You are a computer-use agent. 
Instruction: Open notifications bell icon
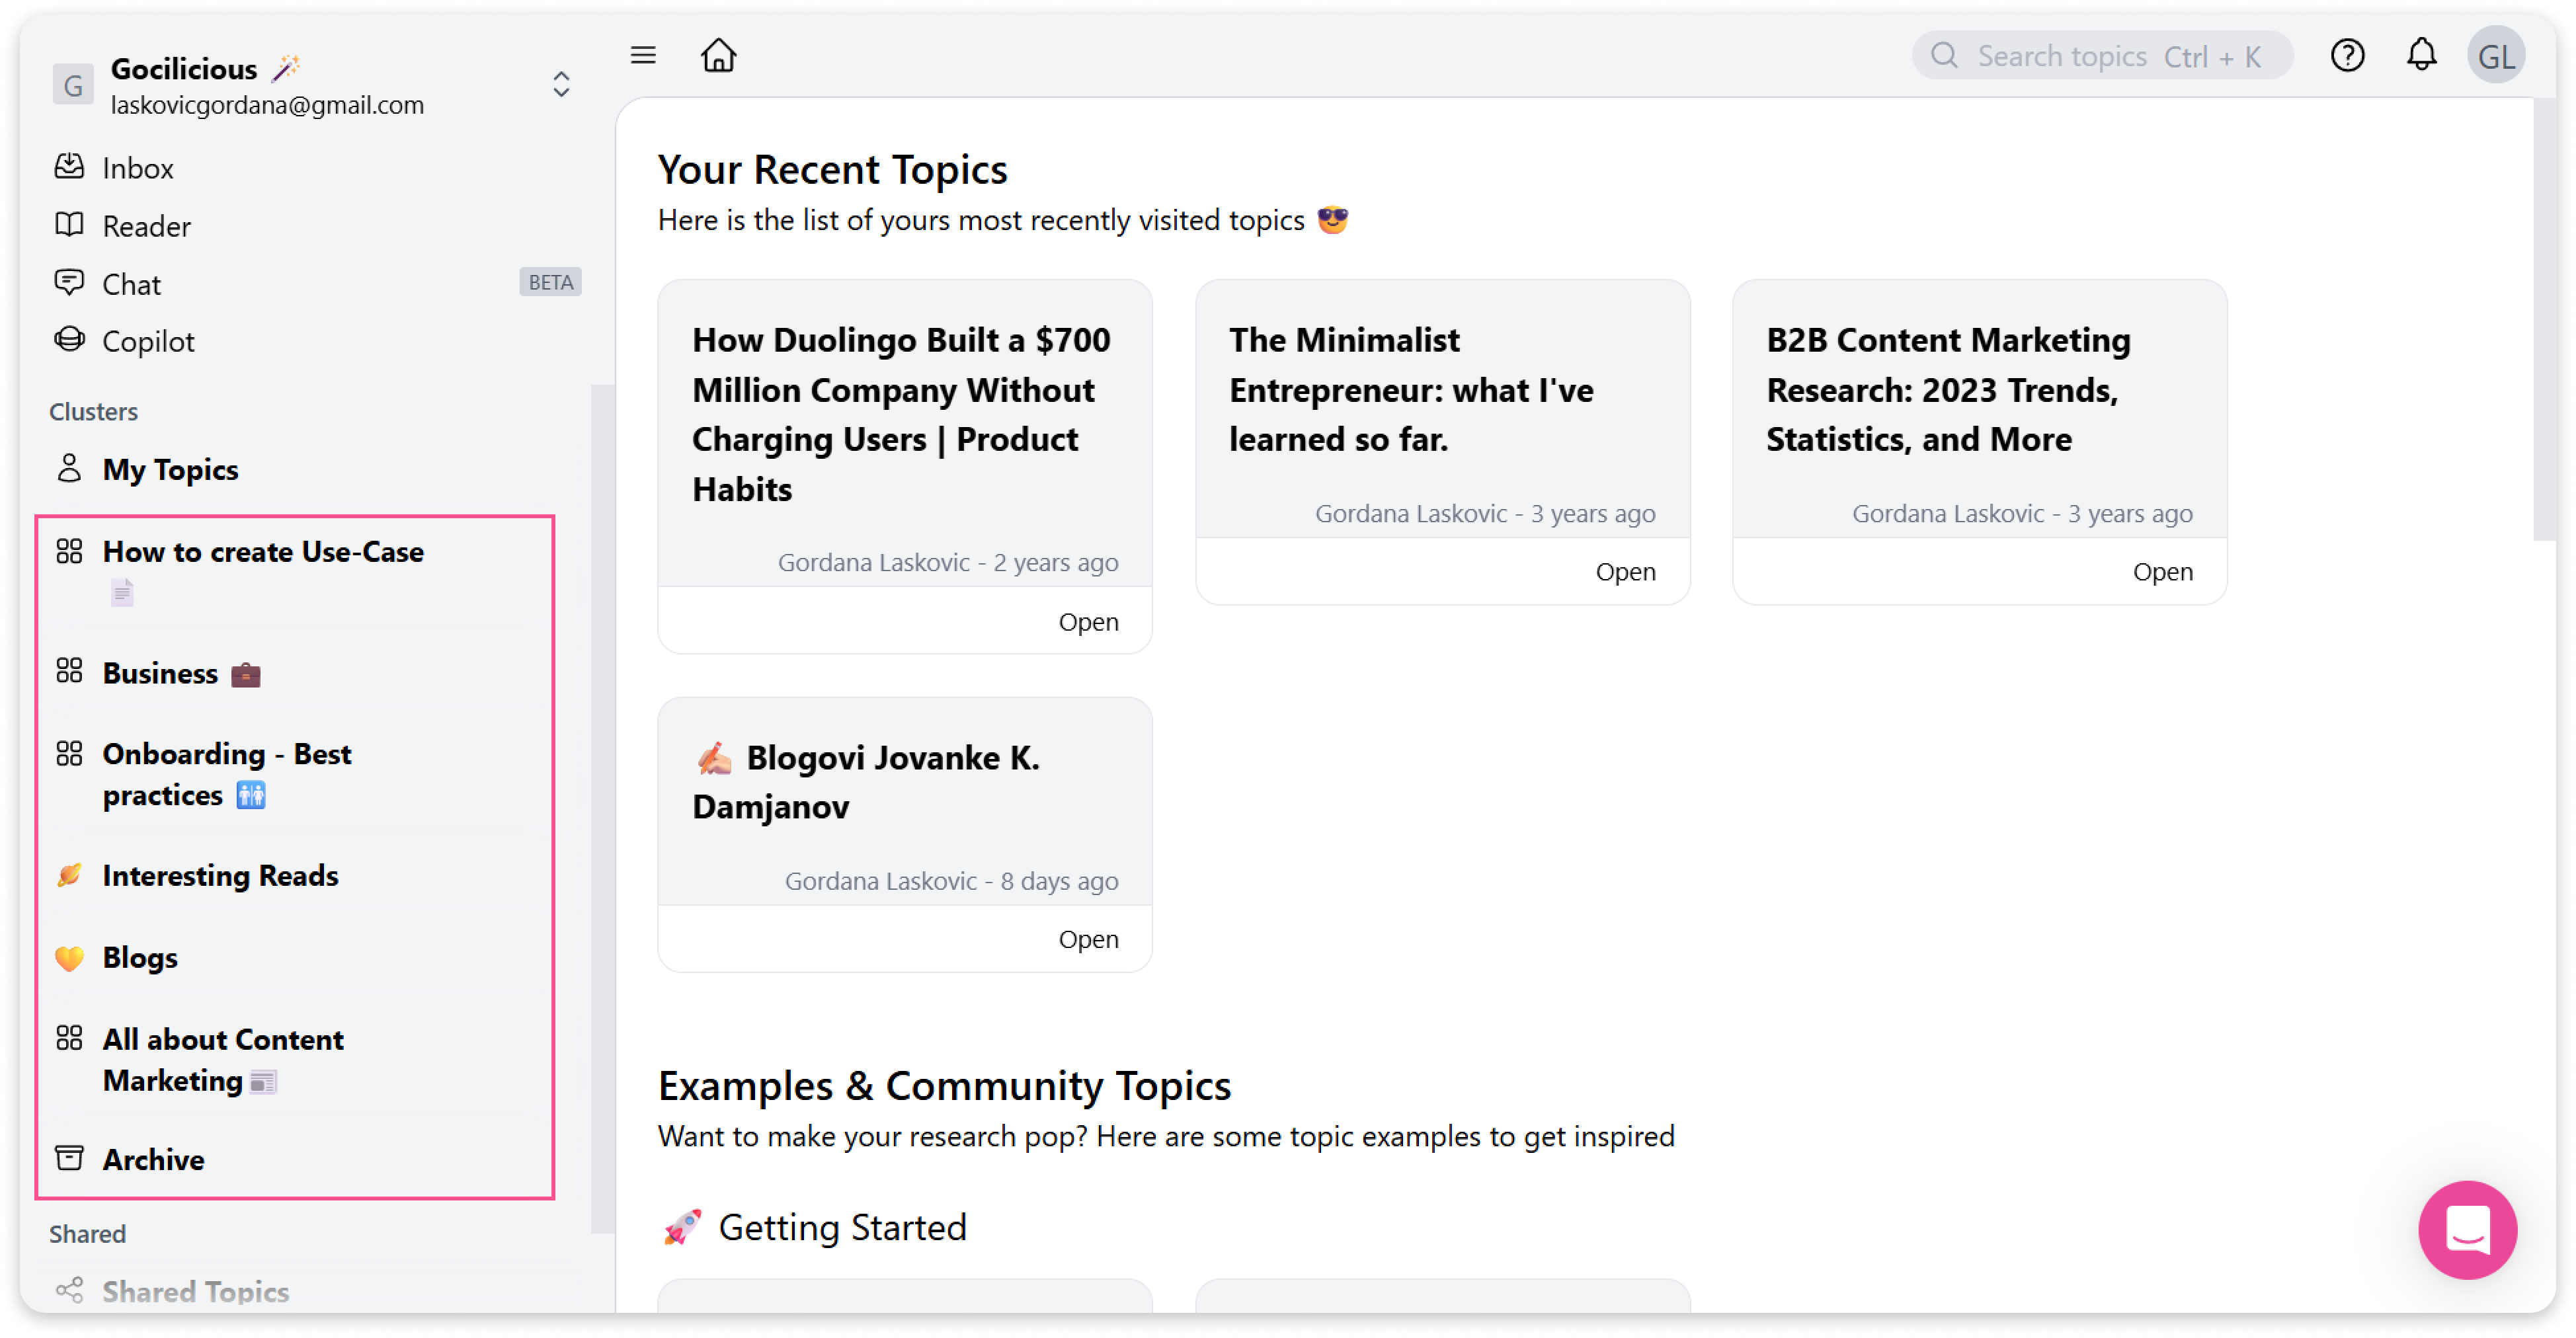pos(2420,56)
